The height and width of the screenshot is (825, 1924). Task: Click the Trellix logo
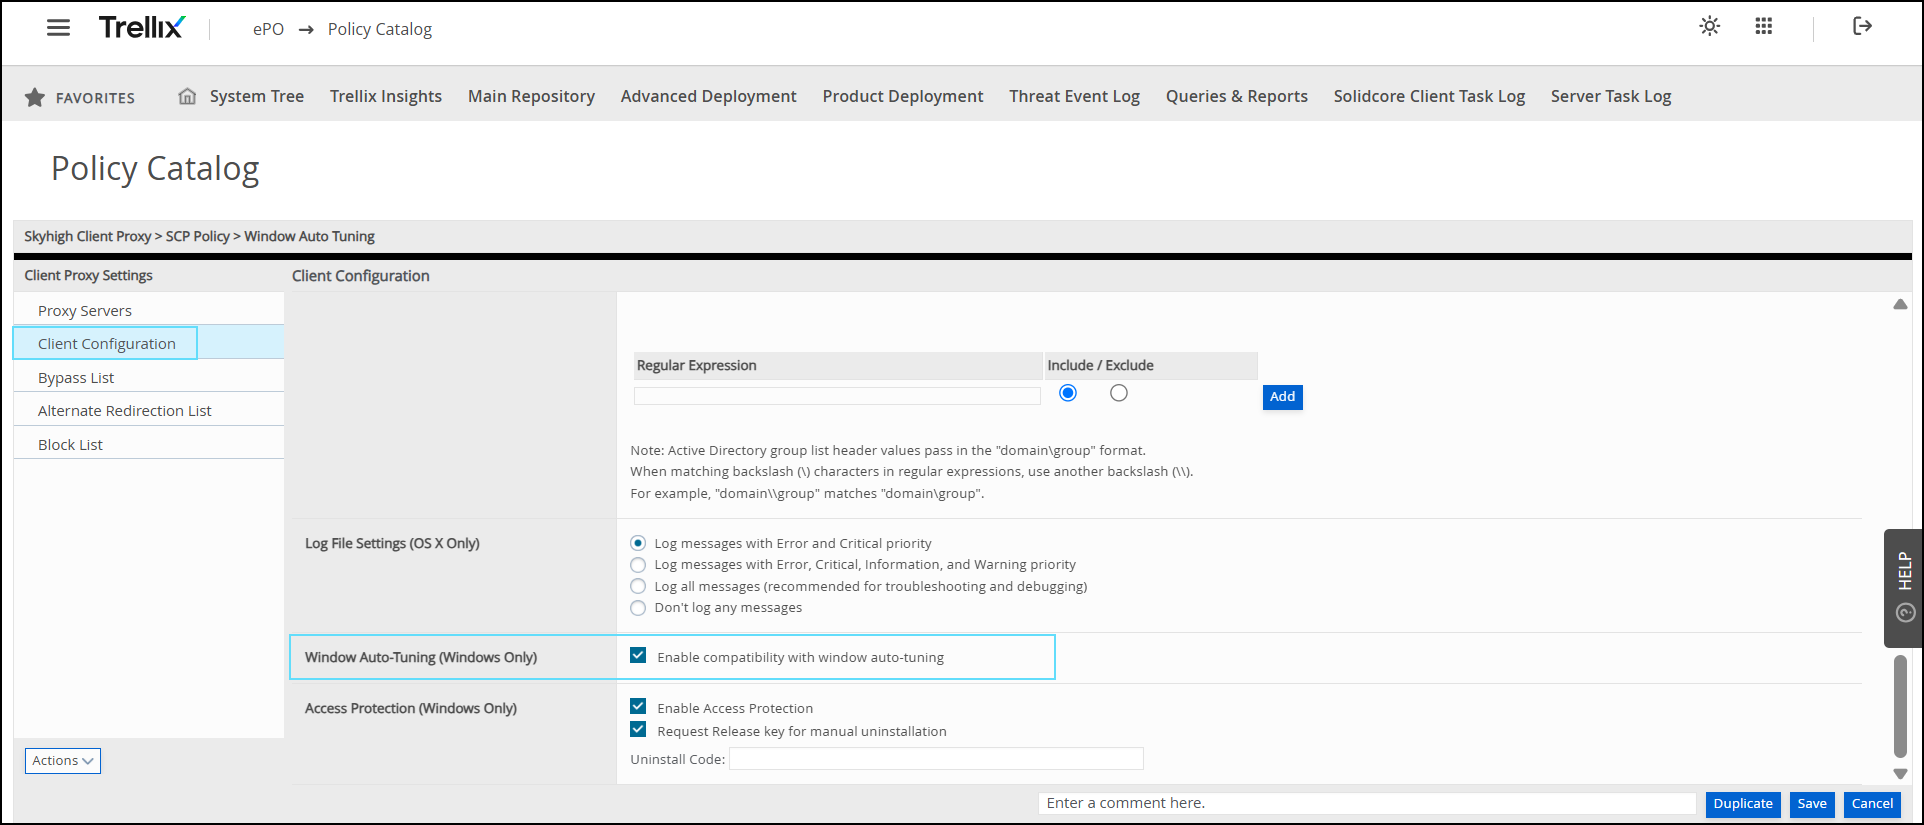click(142, 28)
